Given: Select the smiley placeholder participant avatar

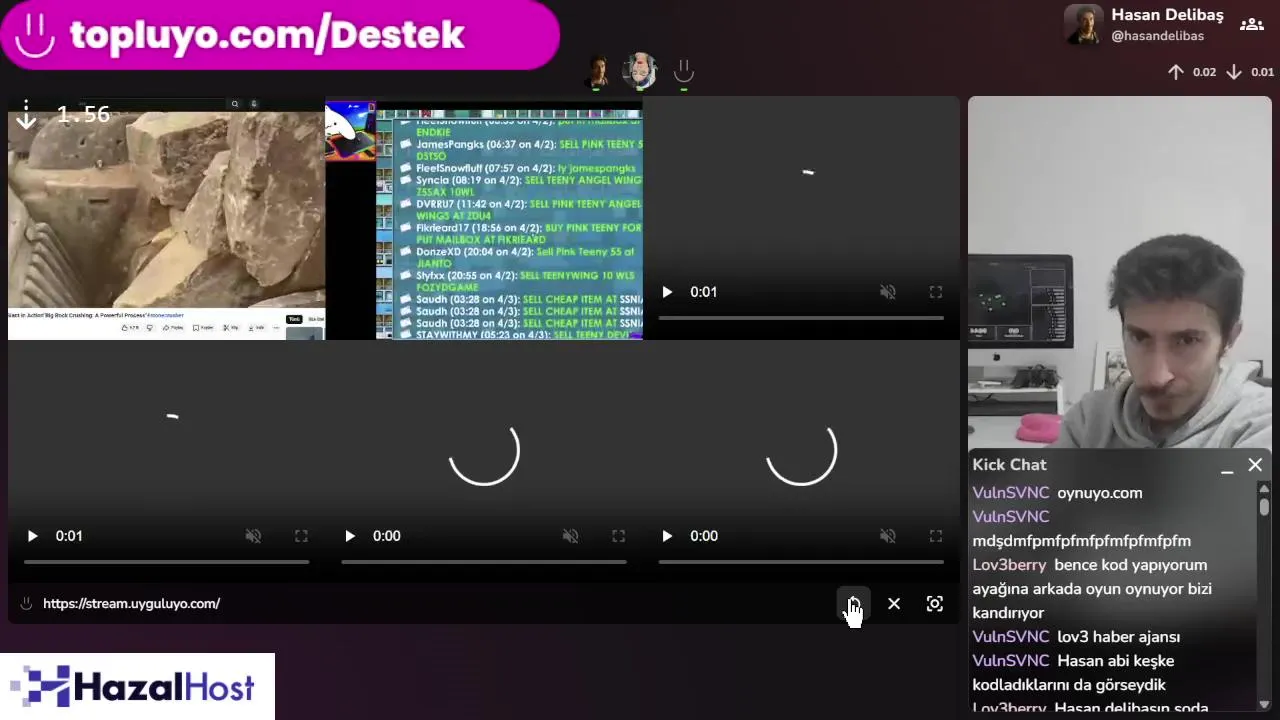Looking at the screenshot, I should click(684, 71).
